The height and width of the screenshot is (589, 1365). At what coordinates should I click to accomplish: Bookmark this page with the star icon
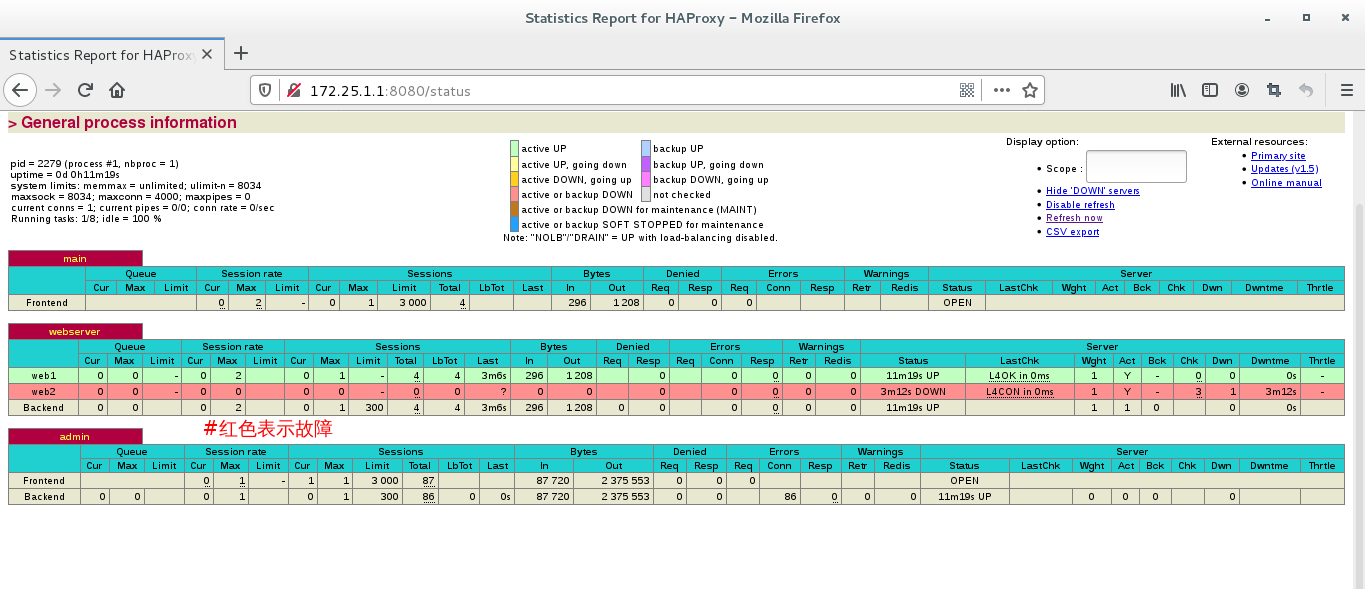[x=1030, y=90]
